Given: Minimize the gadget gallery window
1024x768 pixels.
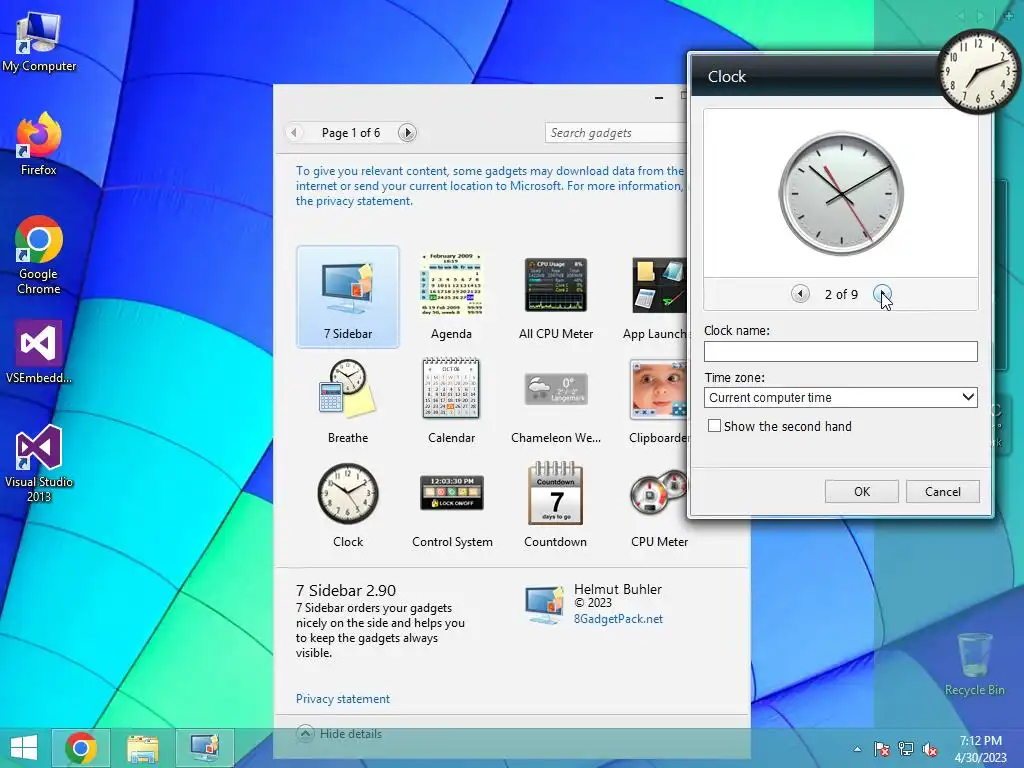Looking at the screenshot, I should pyautogui.click(x=659, y=97).
